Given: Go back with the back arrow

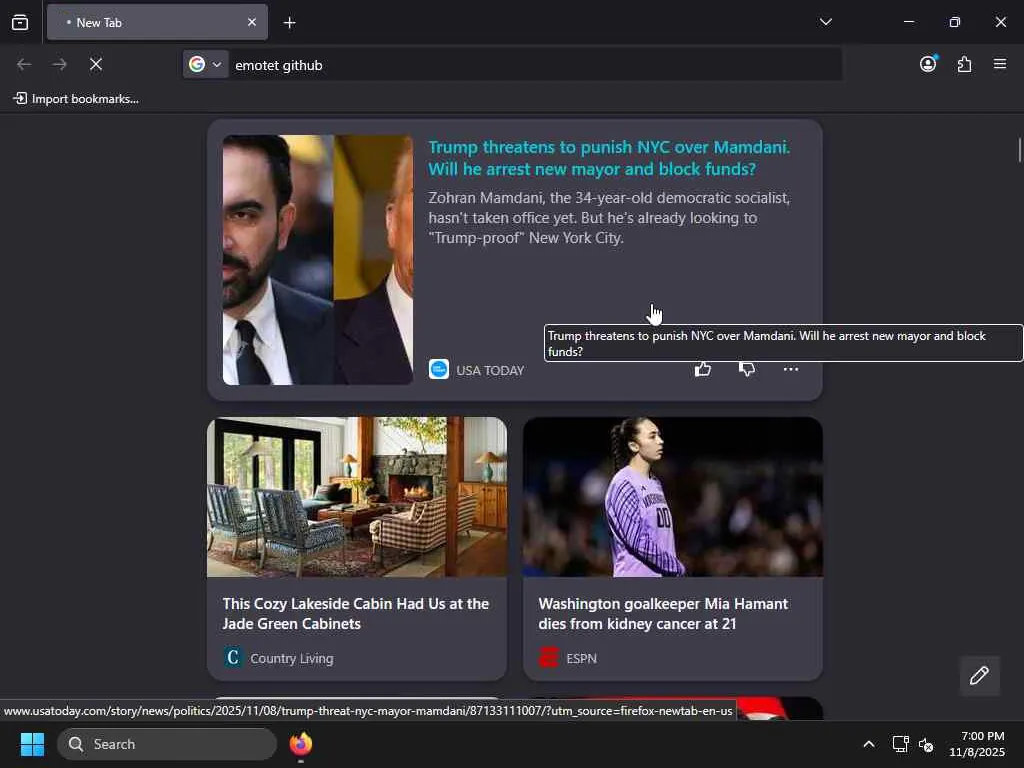Looking at the screenshot, I should [24, 64].
